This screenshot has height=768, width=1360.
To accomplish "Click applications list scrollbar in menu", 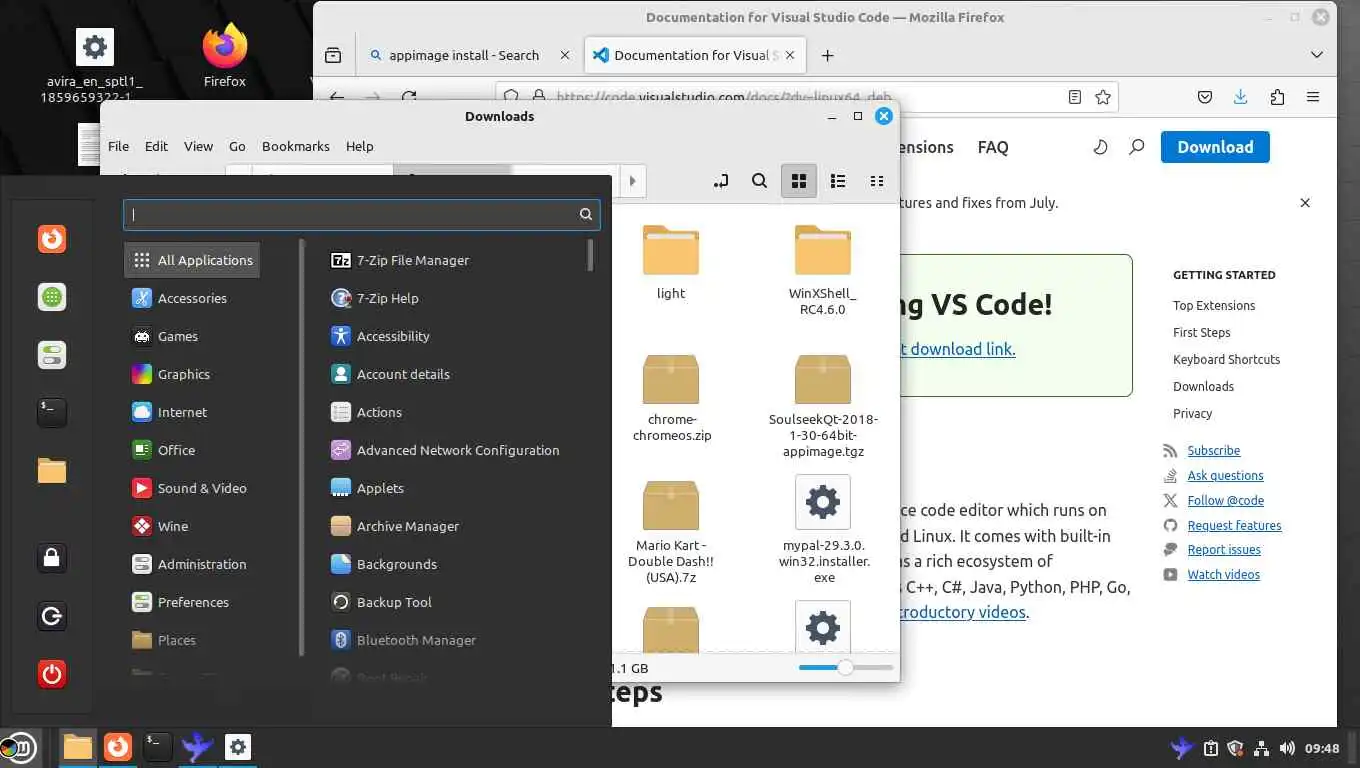I will pos(591,255).
